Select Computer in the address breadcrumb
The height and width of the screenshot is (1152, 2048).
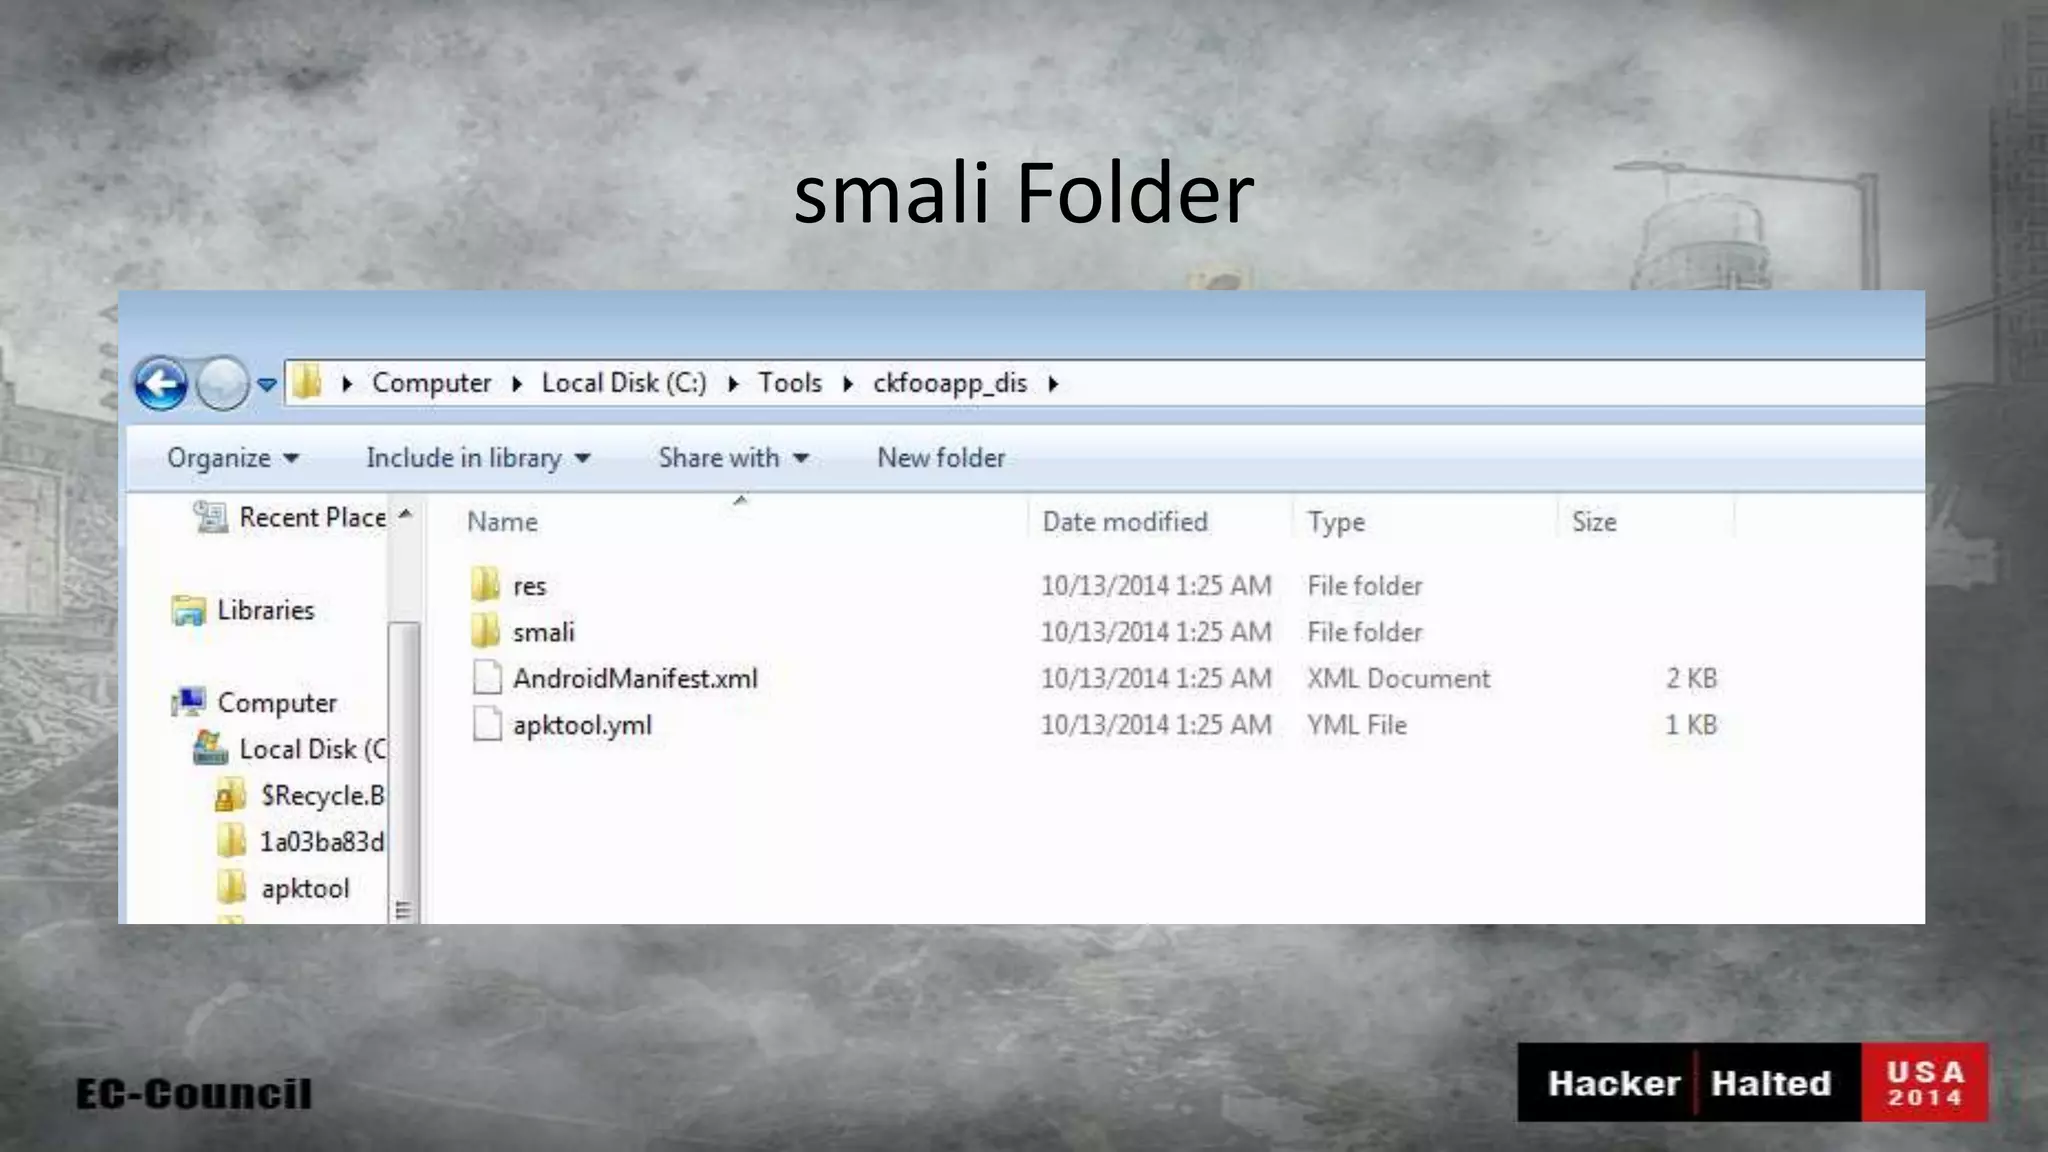pyautogui.click(x=431, y=383)
